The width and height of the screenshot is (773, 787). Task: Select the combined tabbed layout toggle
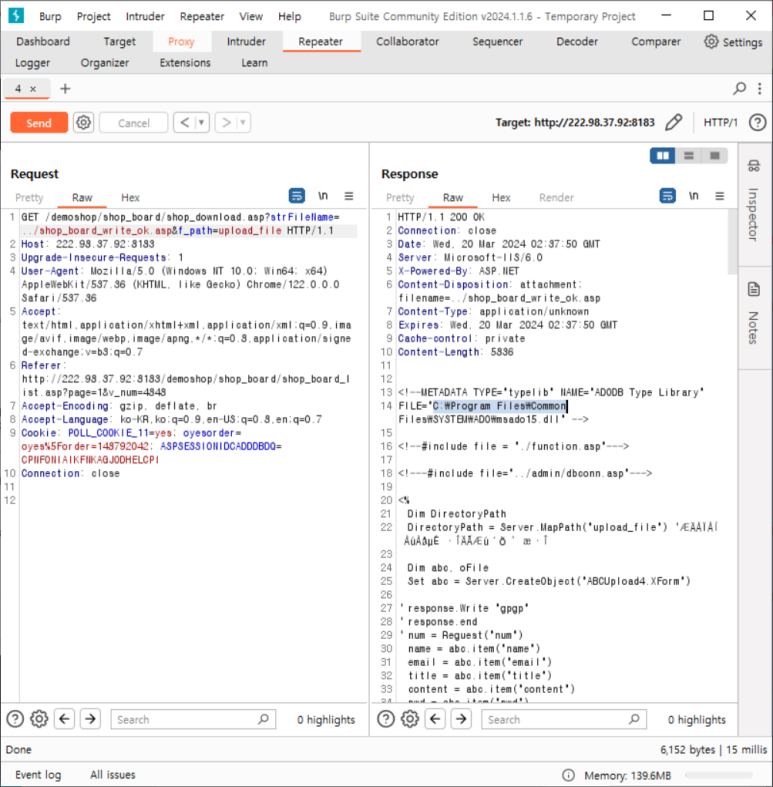pos(715,156)
